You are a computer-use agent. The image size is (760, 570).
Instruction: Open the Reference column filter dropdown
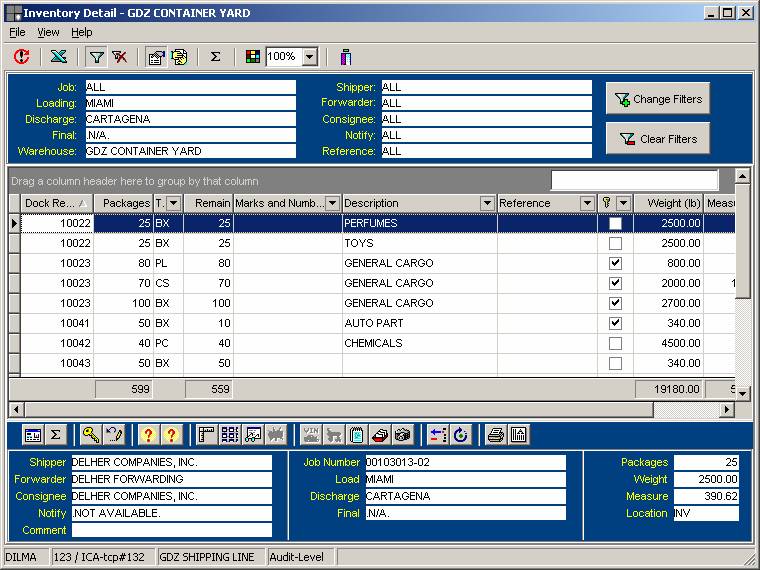pos(587,203)
